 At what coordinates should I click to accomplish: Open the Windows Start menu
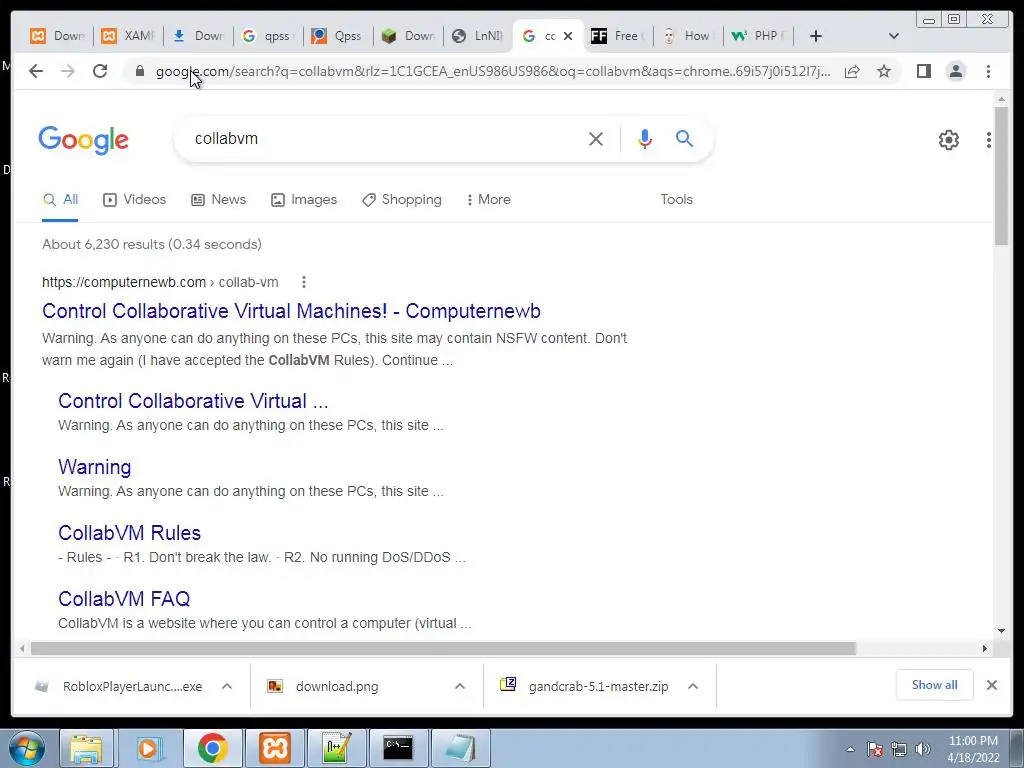(26, 748)
